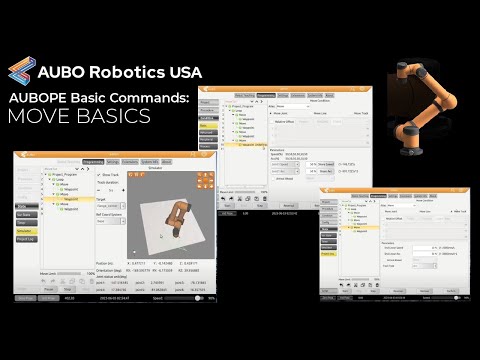The width and height of the screenshot is (480, 360).
Task: Click copy icon in the top-center window
Action: [248, 199]
